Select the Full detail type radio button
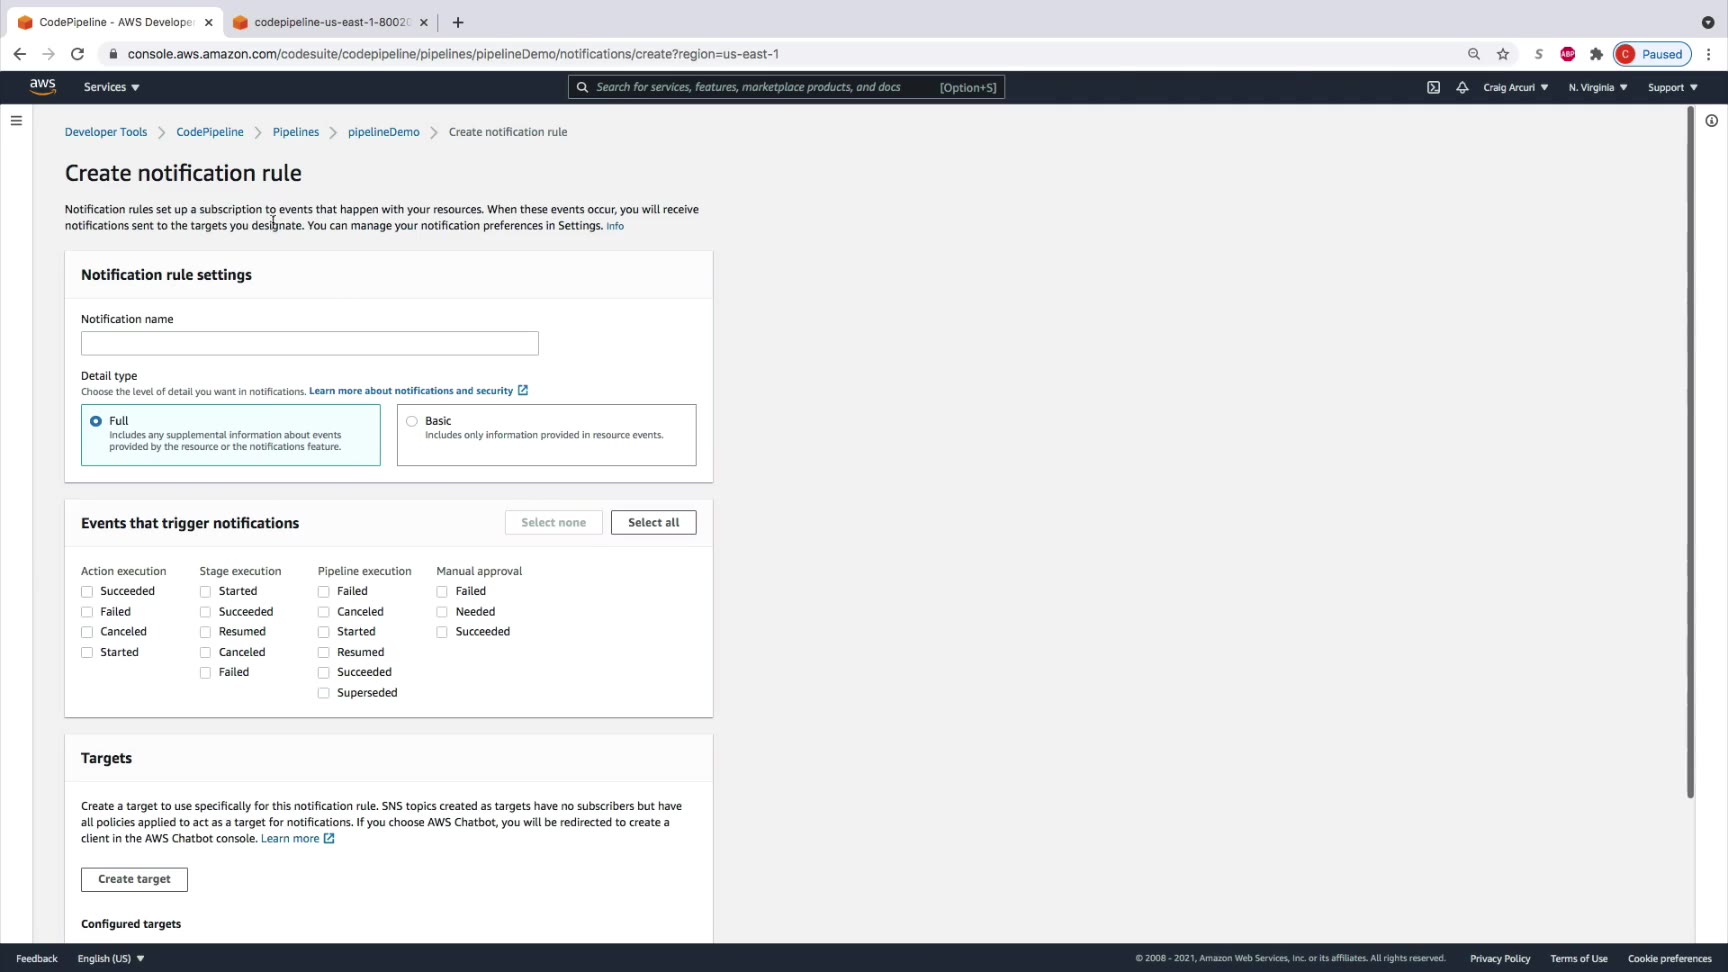1728x972 pixels. tap(96, 421)
